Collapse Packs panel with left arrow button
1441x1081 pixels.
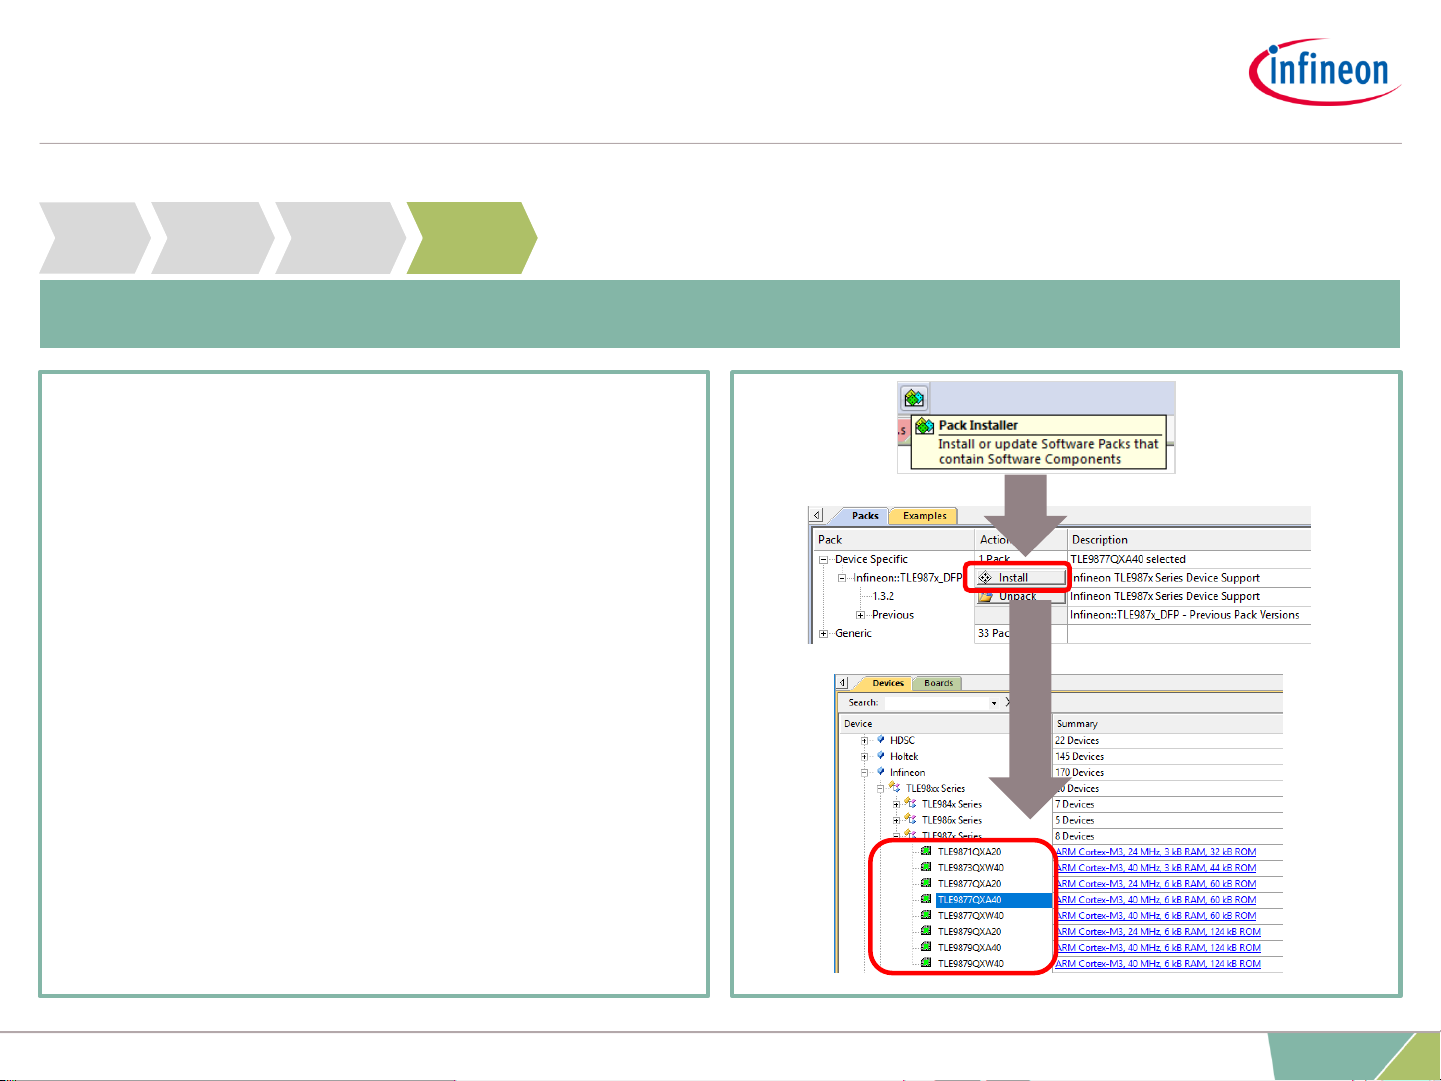(x=817, y=515)
